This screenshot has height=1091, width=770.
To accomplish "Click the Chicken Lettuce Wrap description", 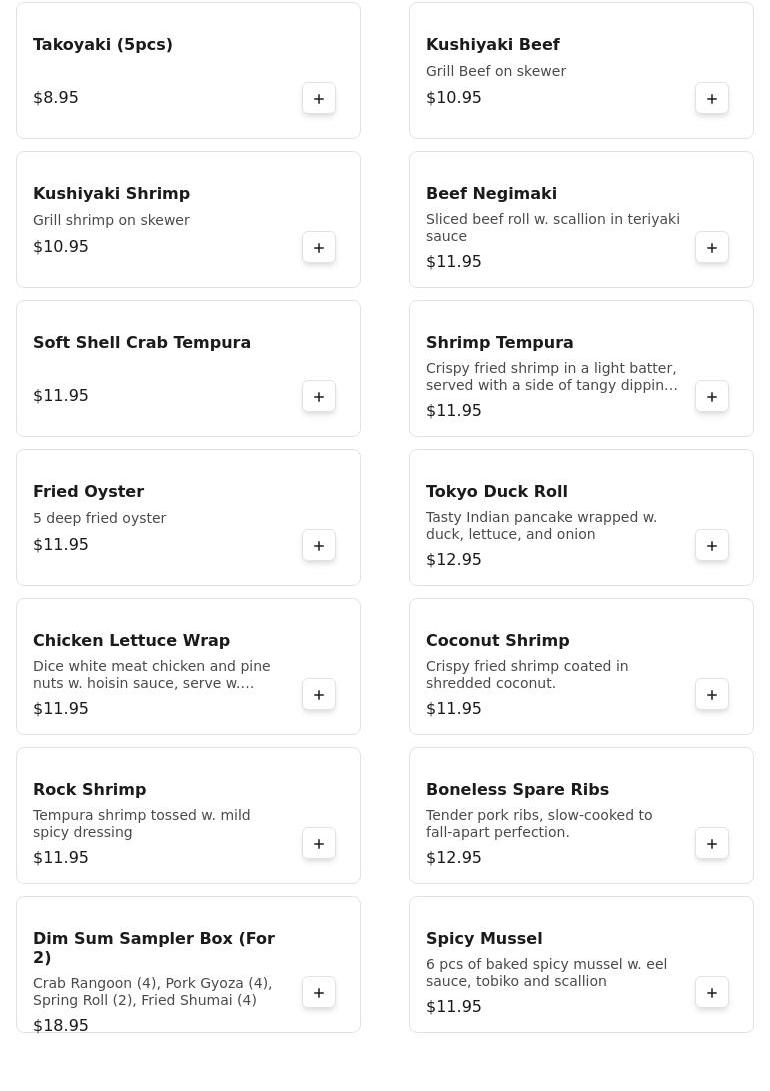I will tap(152, 675).
